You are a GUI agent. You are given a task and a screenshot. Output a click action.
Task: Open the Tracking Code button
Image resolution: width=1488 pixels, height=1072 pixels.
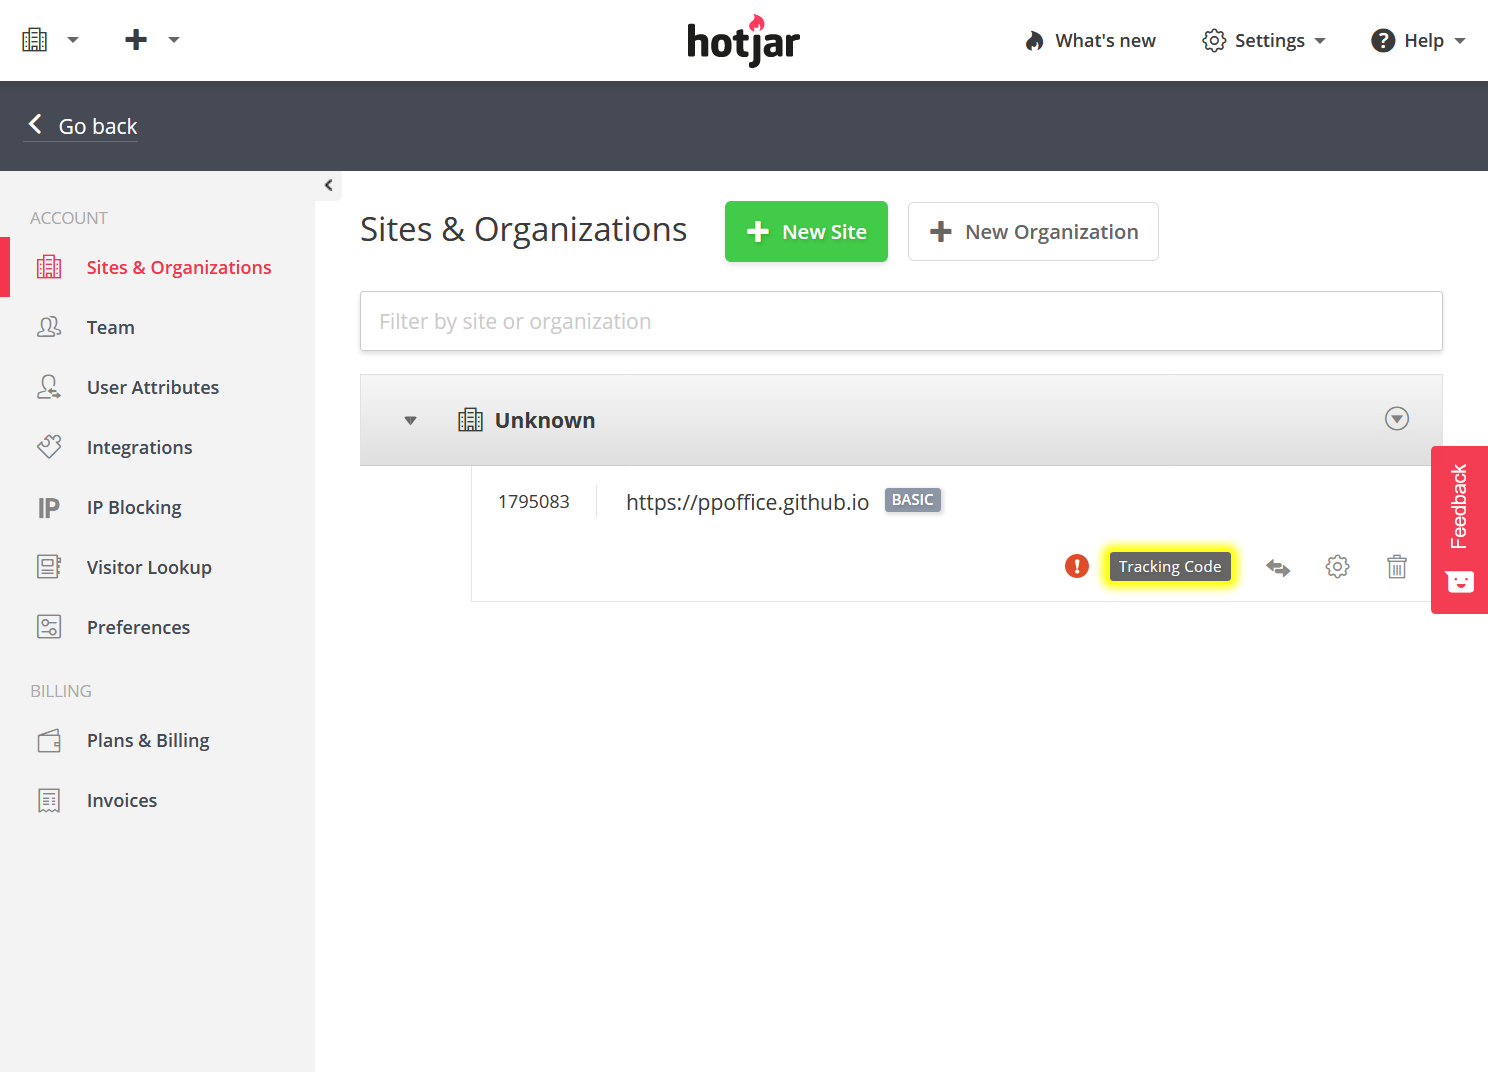(1170, 566)
